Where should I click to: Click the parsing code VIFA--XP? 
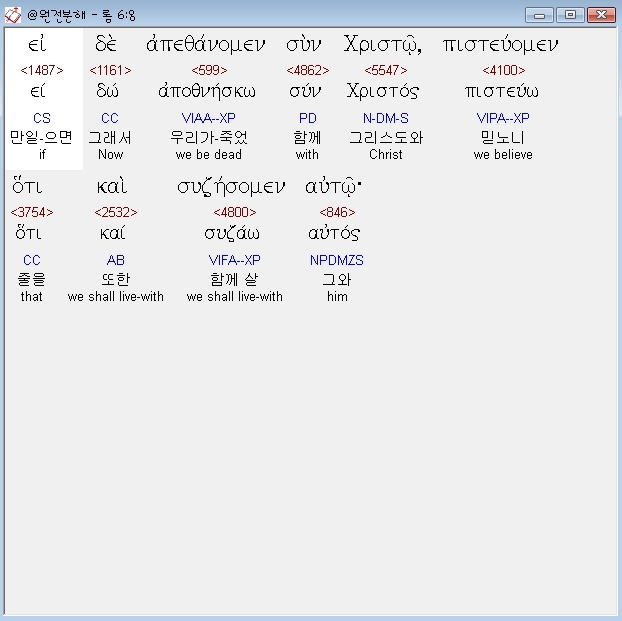pyautogui.click(x=234, y=260)
